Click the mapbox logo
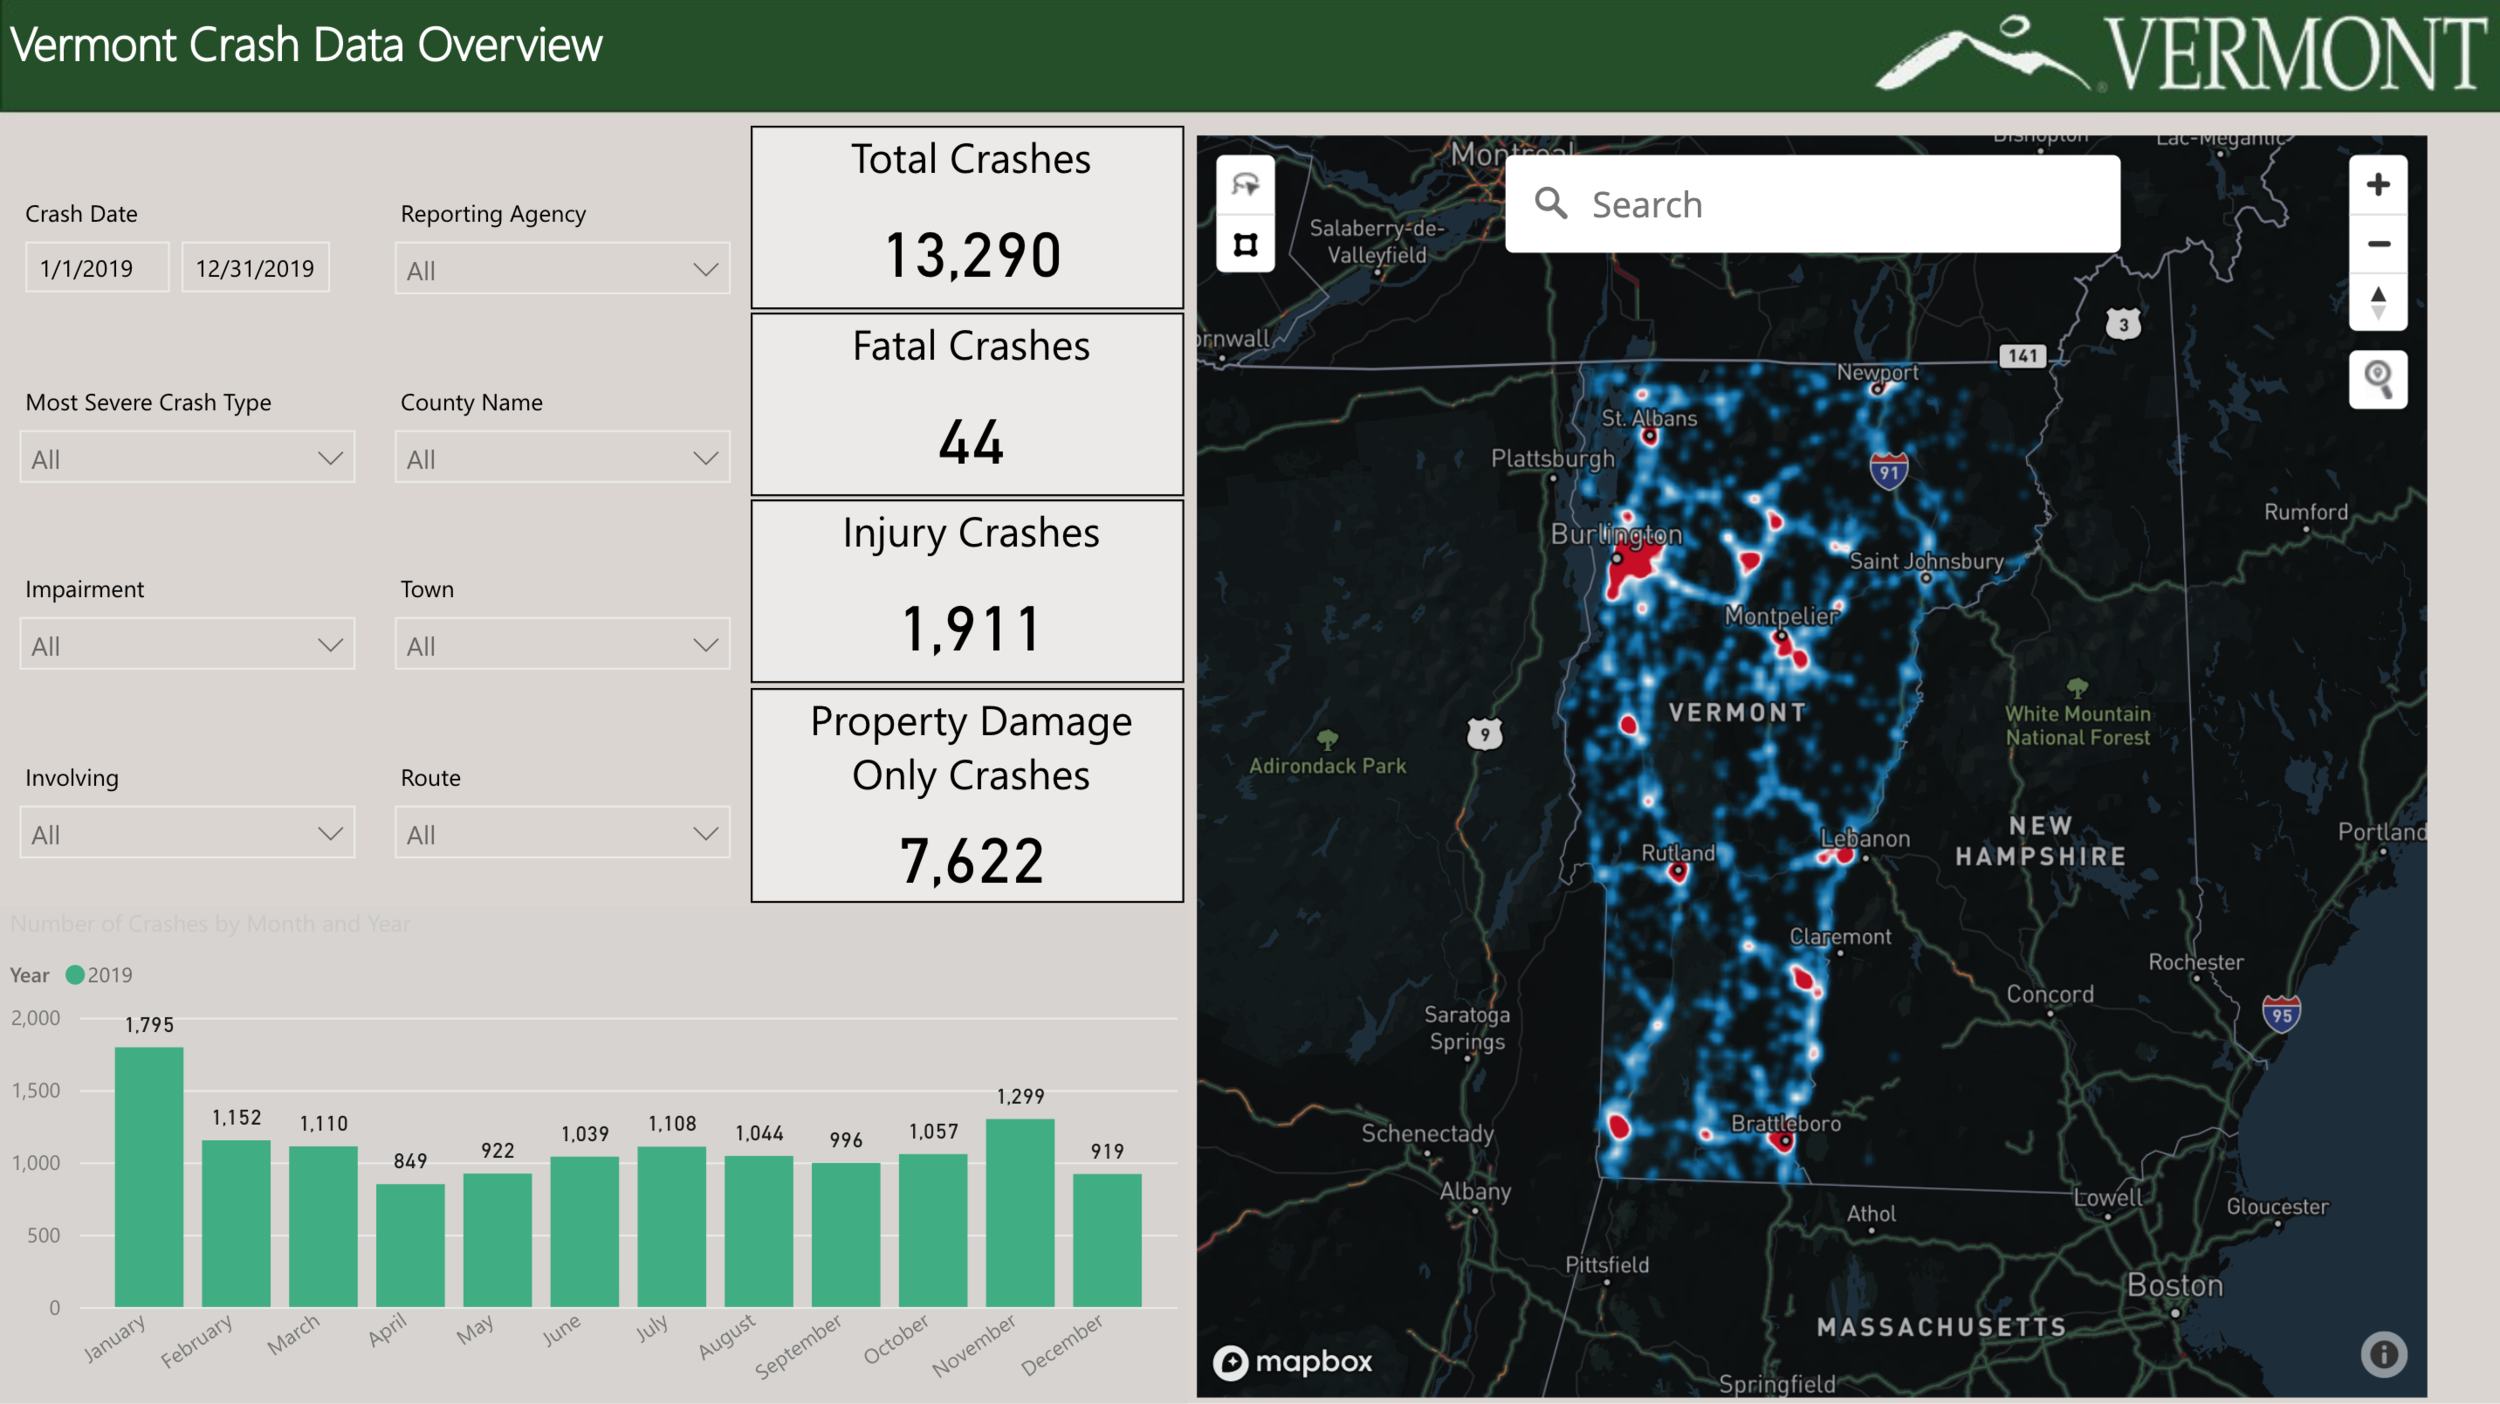2500x1404 pixels. pos(1293,1361)
